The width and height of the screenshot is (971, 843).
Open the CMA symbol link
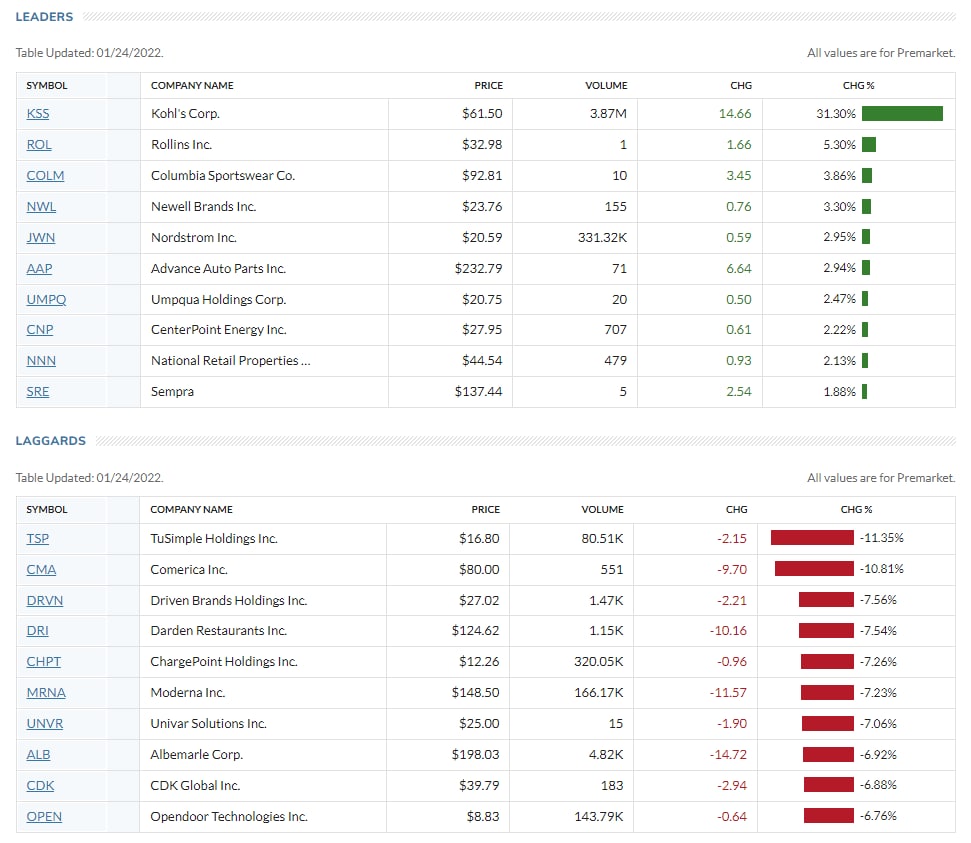[x=41, y=570]
